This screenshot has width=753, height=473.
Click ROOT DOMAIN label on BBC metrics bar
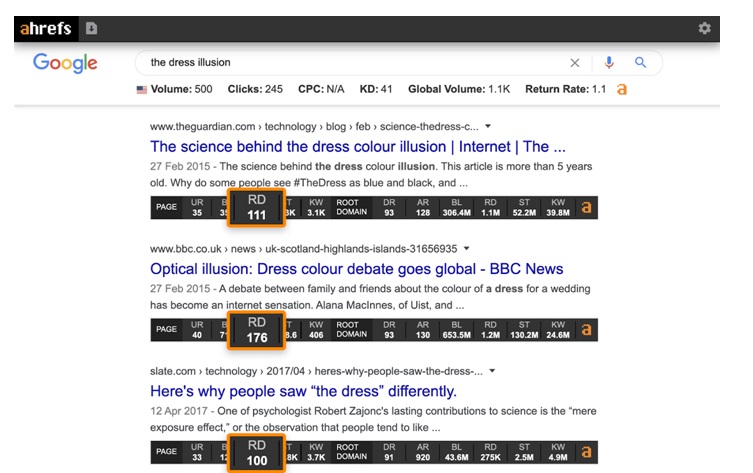(352, 330)
